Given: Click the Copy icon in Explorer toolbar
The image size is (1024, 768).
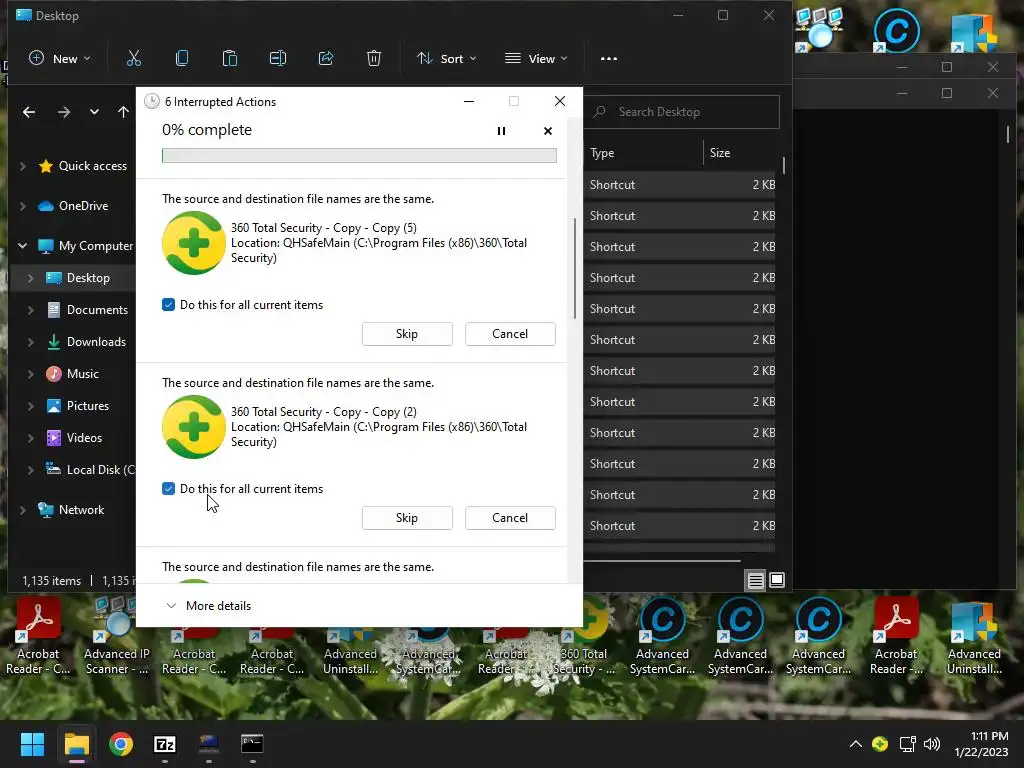Looking at the screenshot, I should pyautogui.click(x=182, y=59).
